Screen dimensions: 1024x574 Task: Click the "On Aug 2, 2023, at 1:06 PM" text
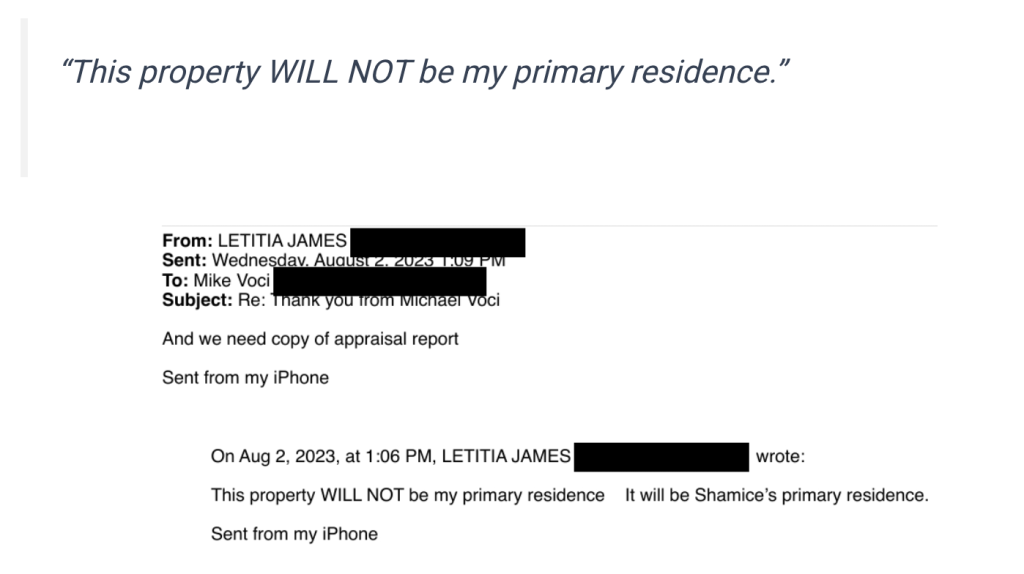tap(322, 457)
